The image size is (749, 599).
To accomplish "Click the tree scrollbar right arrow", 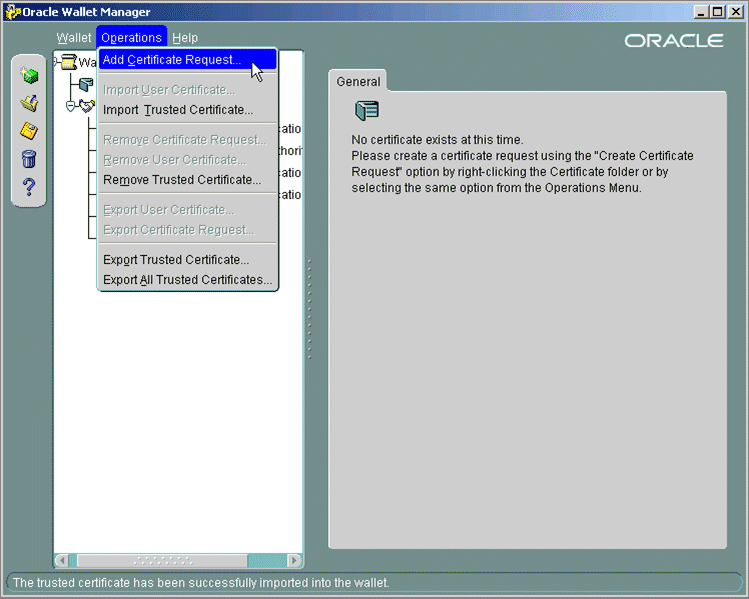I will (295, 560).
